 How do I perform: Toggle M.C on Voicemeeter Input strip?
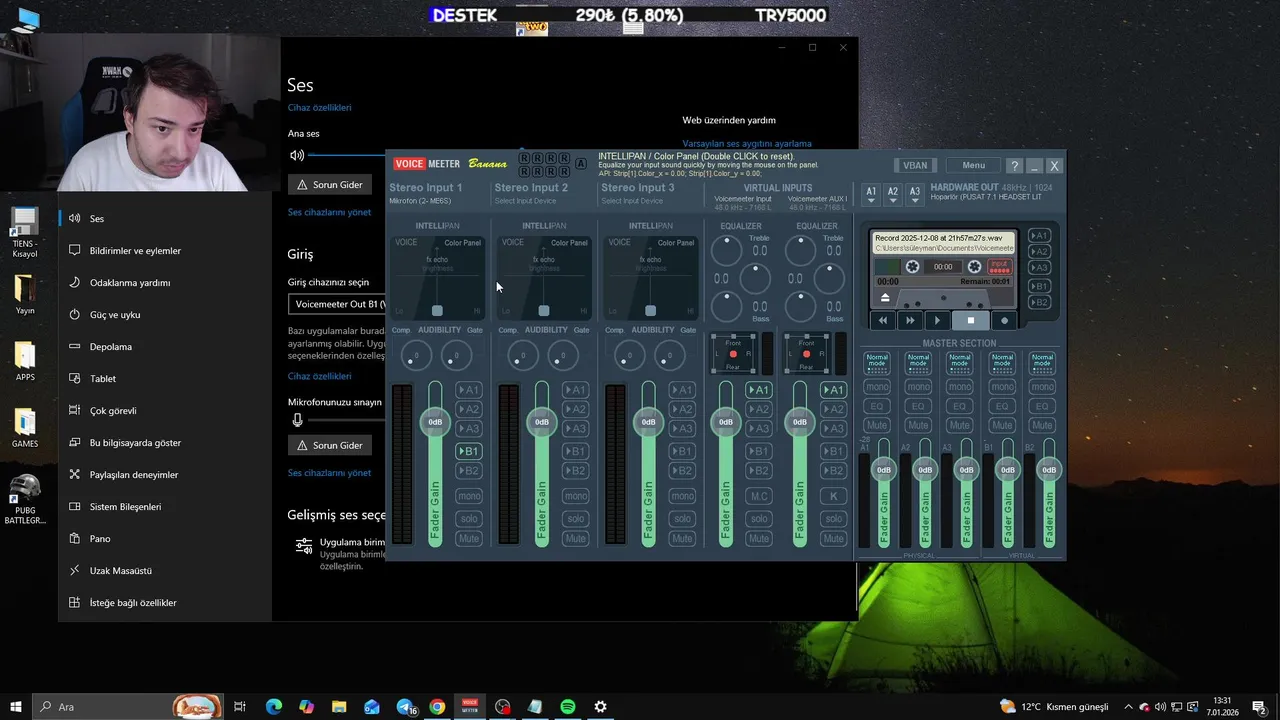click(x=759, y=496)
